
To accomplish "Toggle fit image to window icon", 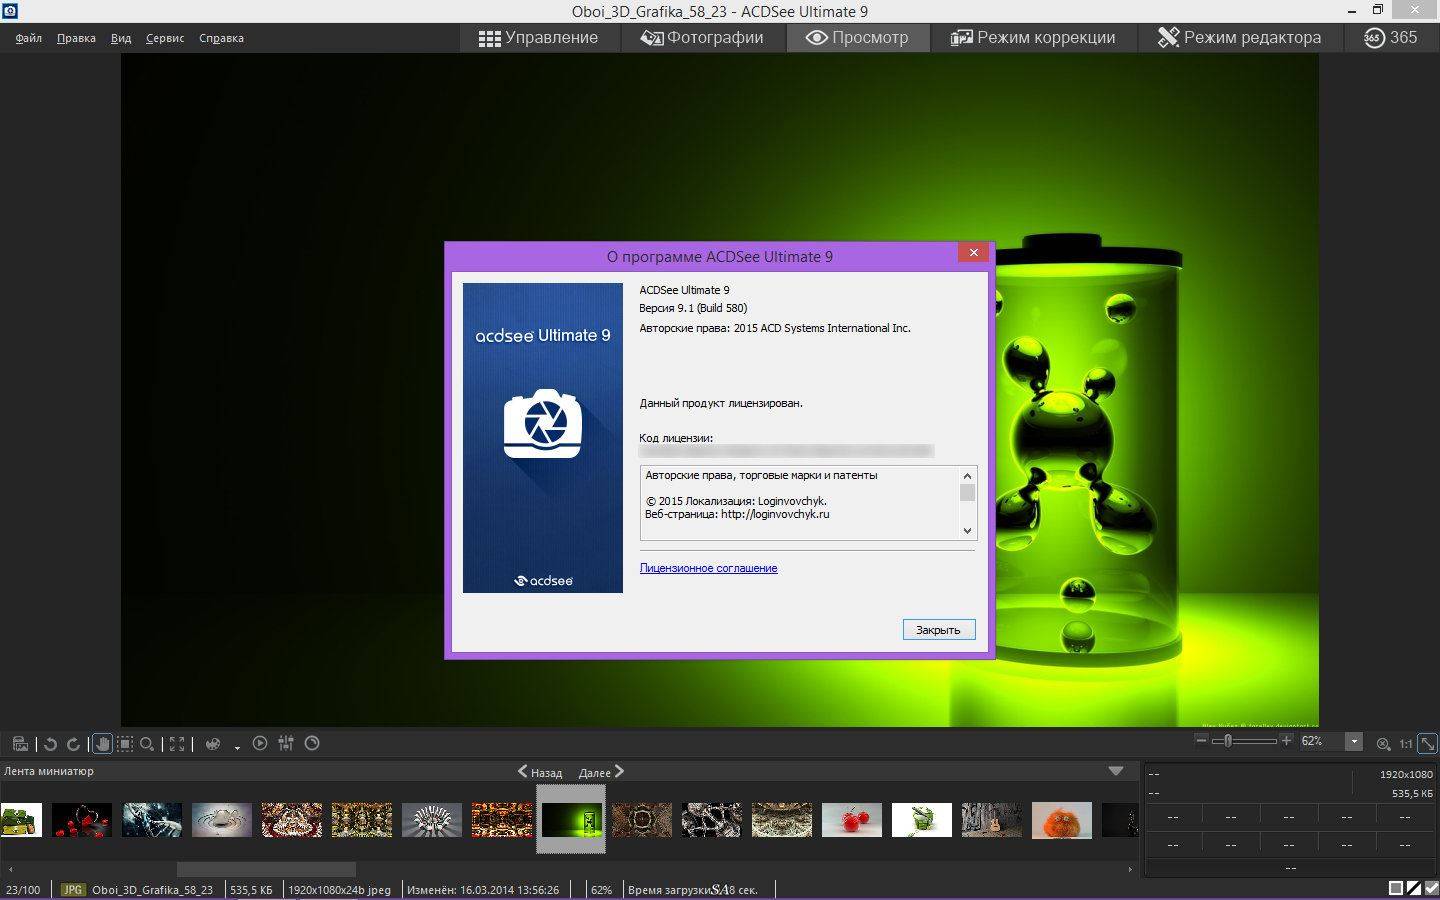I will (1428, 743).
